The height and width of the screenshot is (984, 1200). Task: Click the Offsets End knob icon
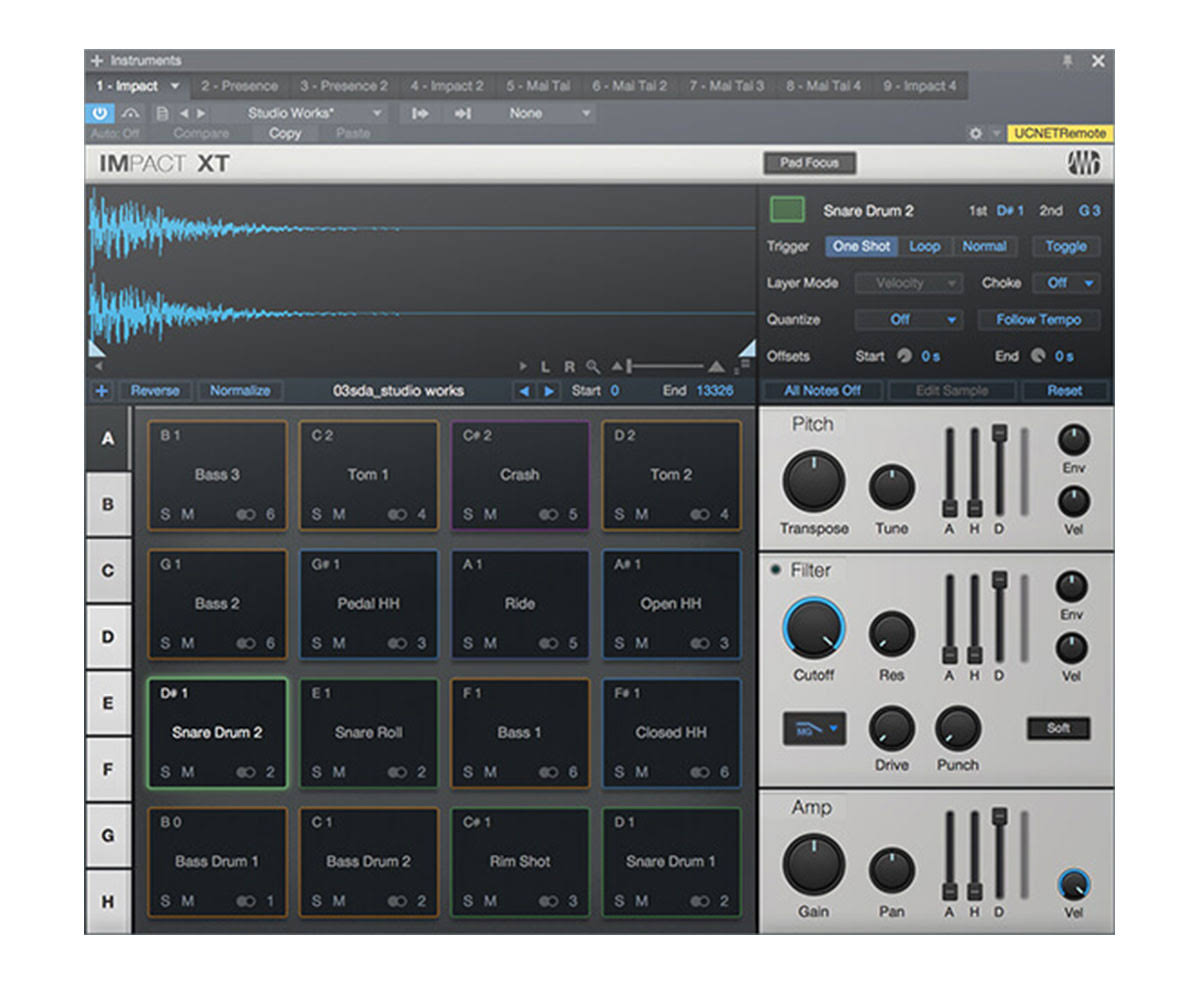(1037, 356)
